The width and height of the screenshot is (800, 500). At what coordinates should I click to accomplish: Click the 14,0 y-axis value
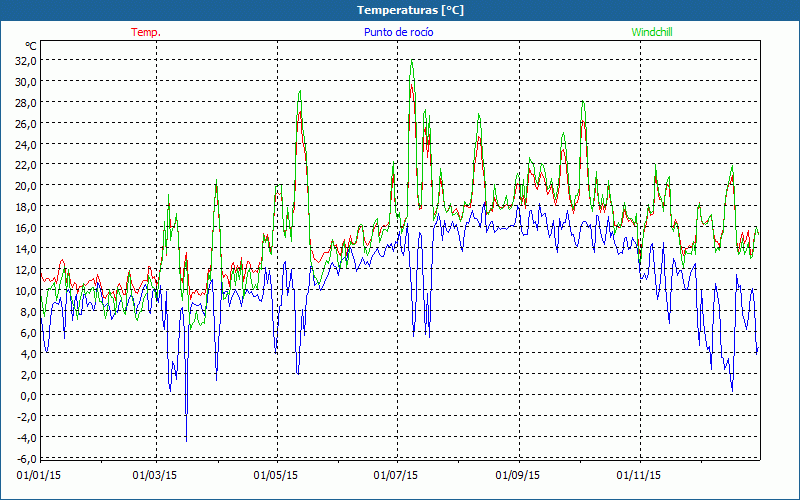pos(26,248)
